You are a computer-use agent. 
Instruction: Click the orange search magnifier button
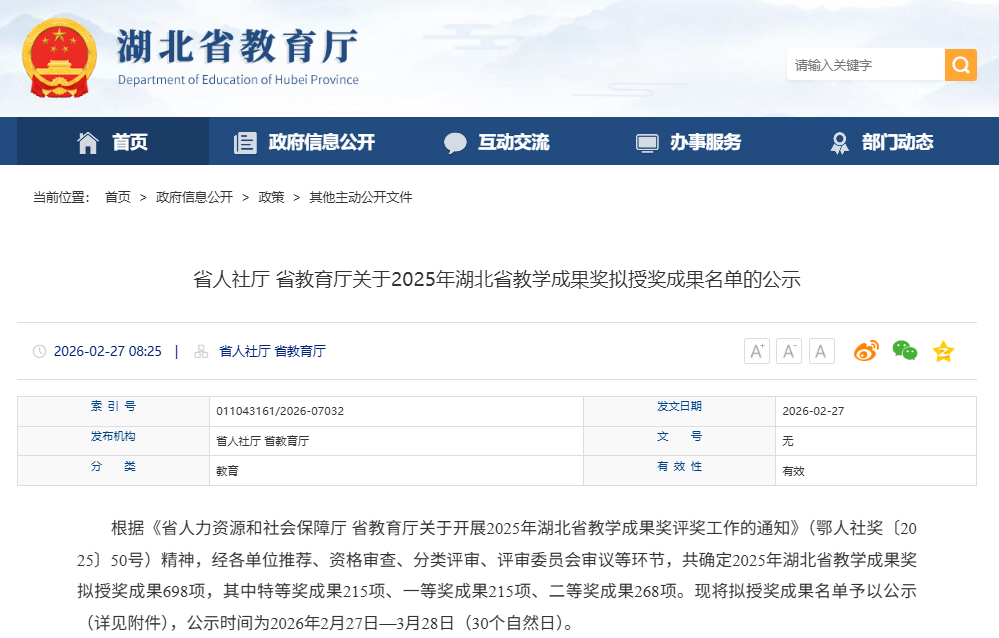coord(960,65)
